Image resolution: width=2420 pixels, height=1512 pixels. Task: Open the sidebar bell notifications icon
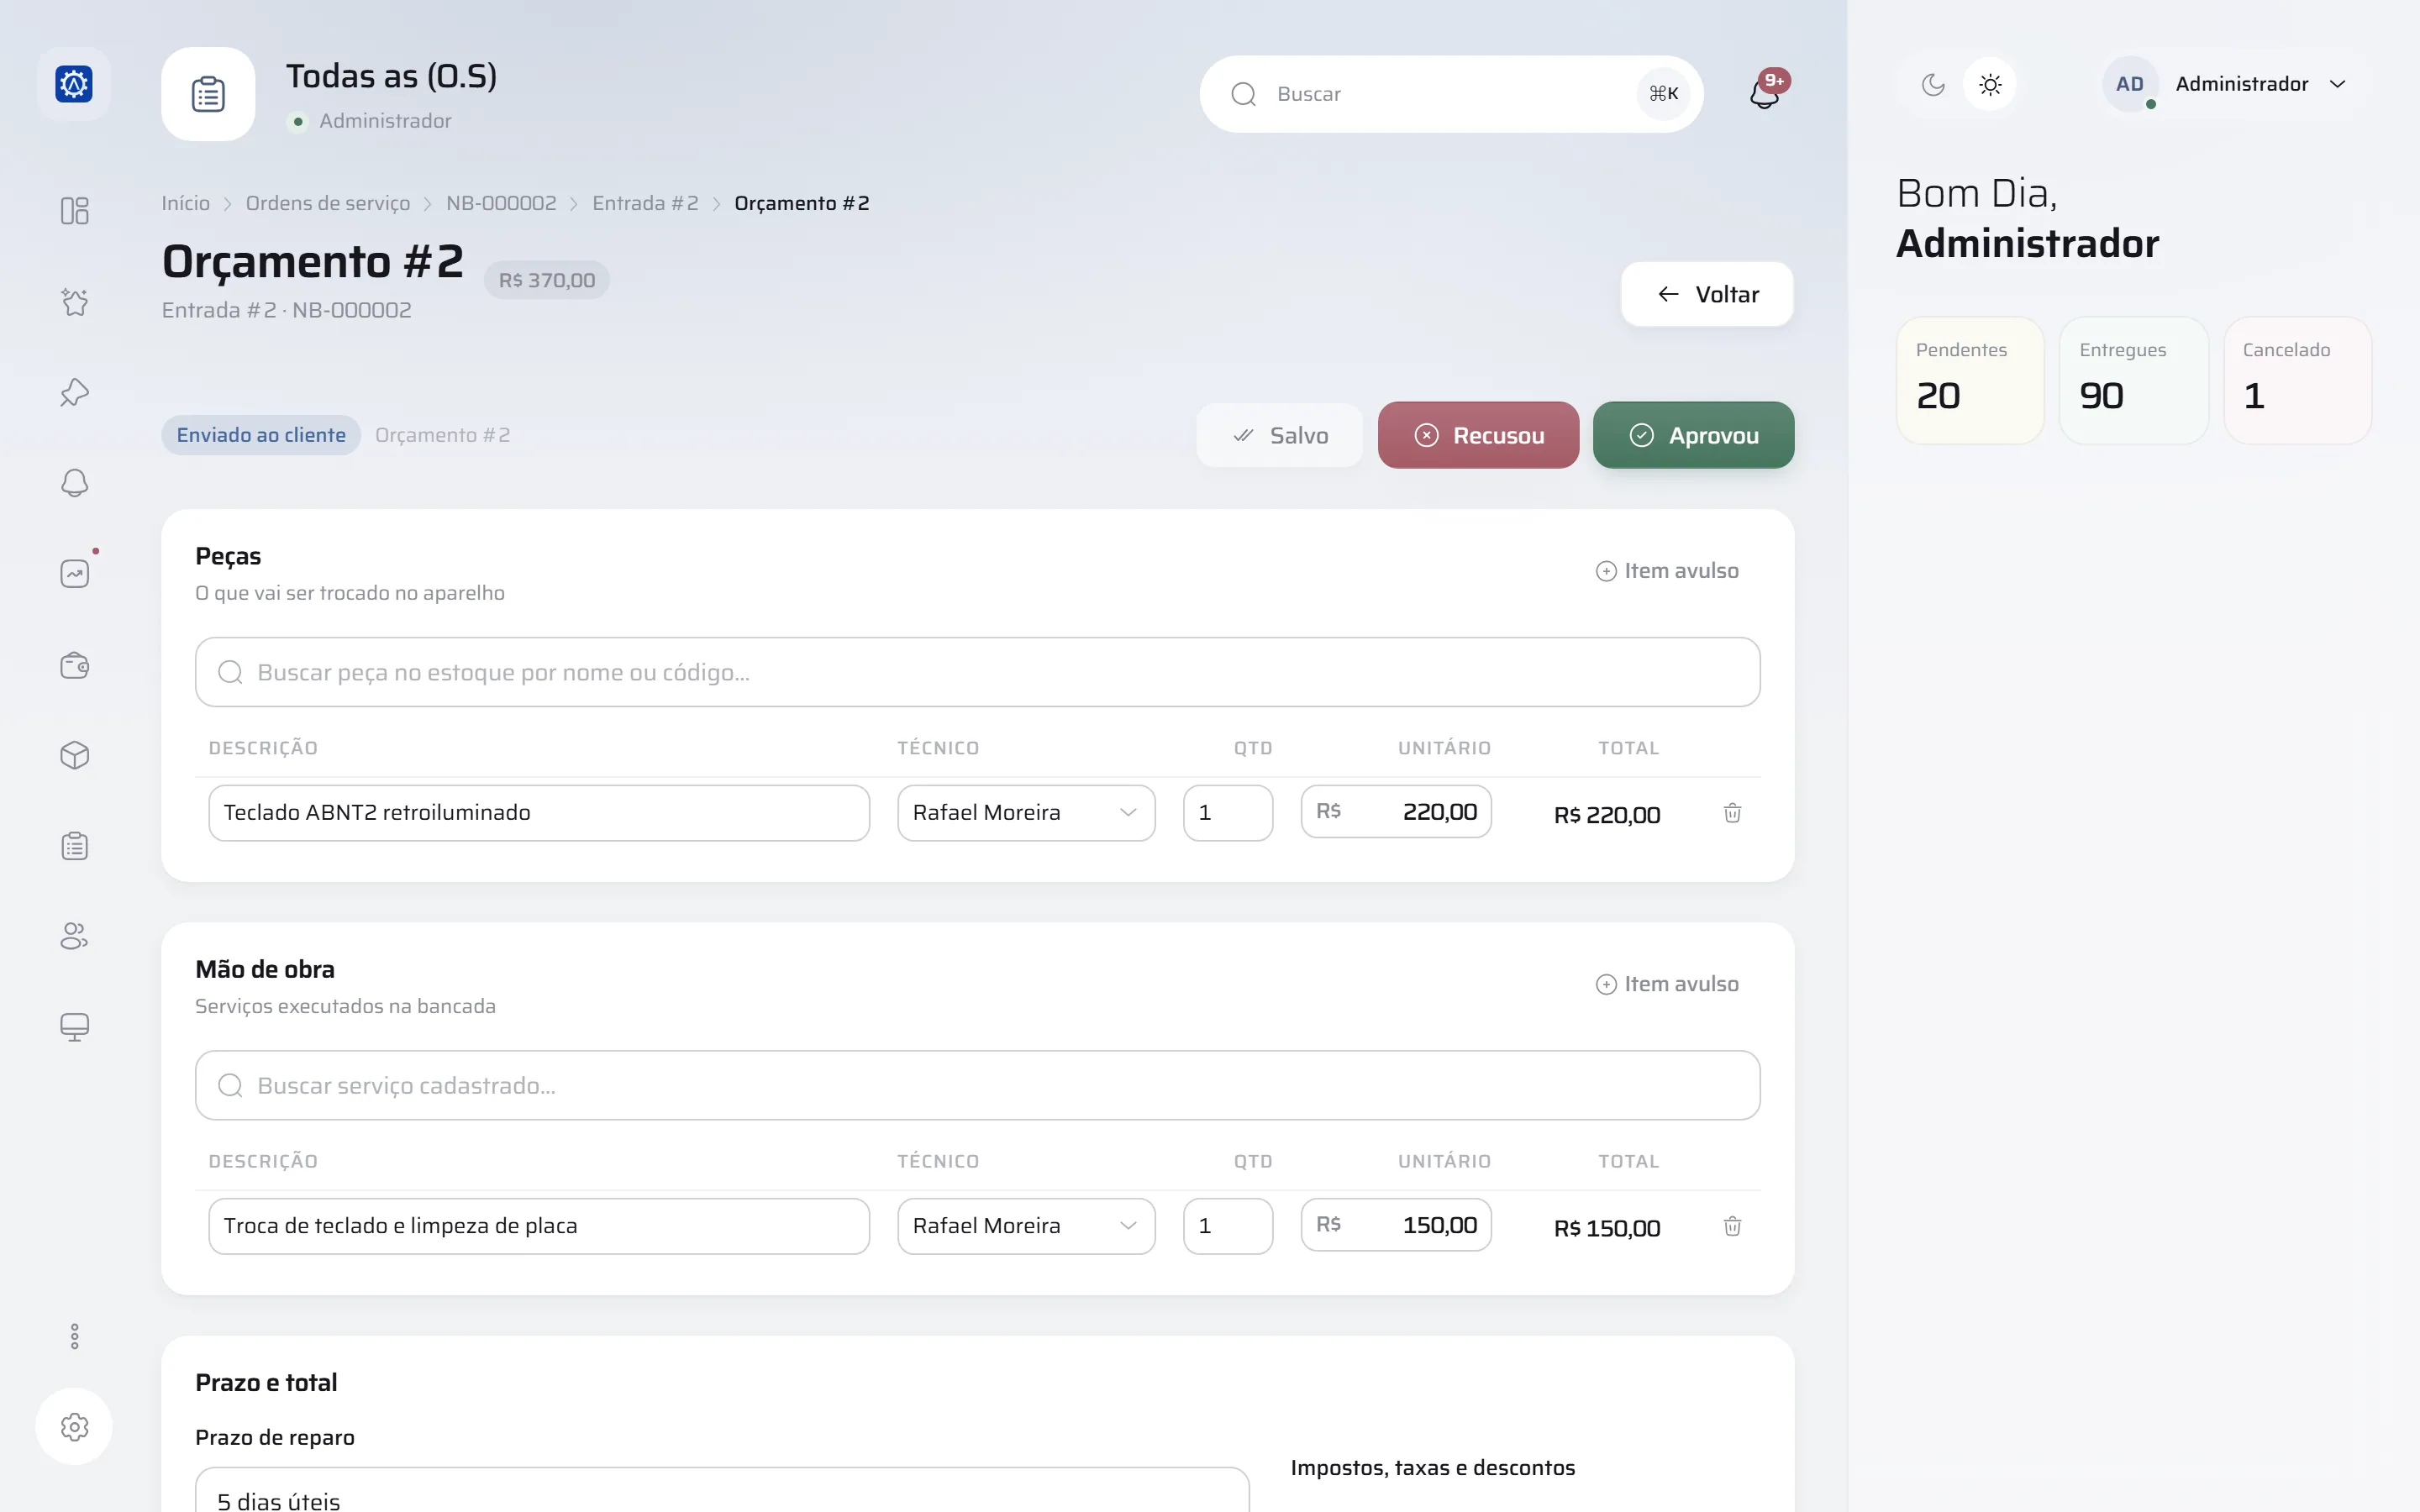pyautogui.click(x=74, y=483)
